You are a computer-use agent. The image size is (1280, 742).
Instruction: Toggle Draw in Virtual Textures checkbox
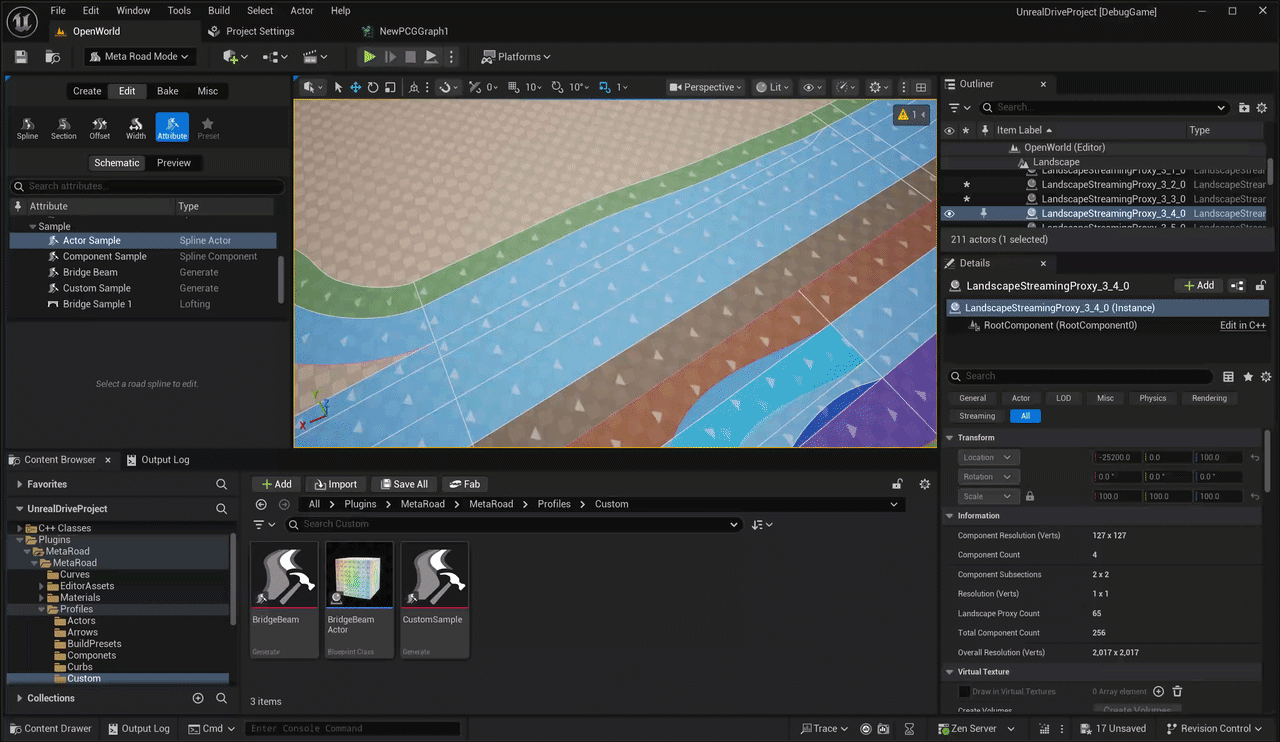point(964,691)
